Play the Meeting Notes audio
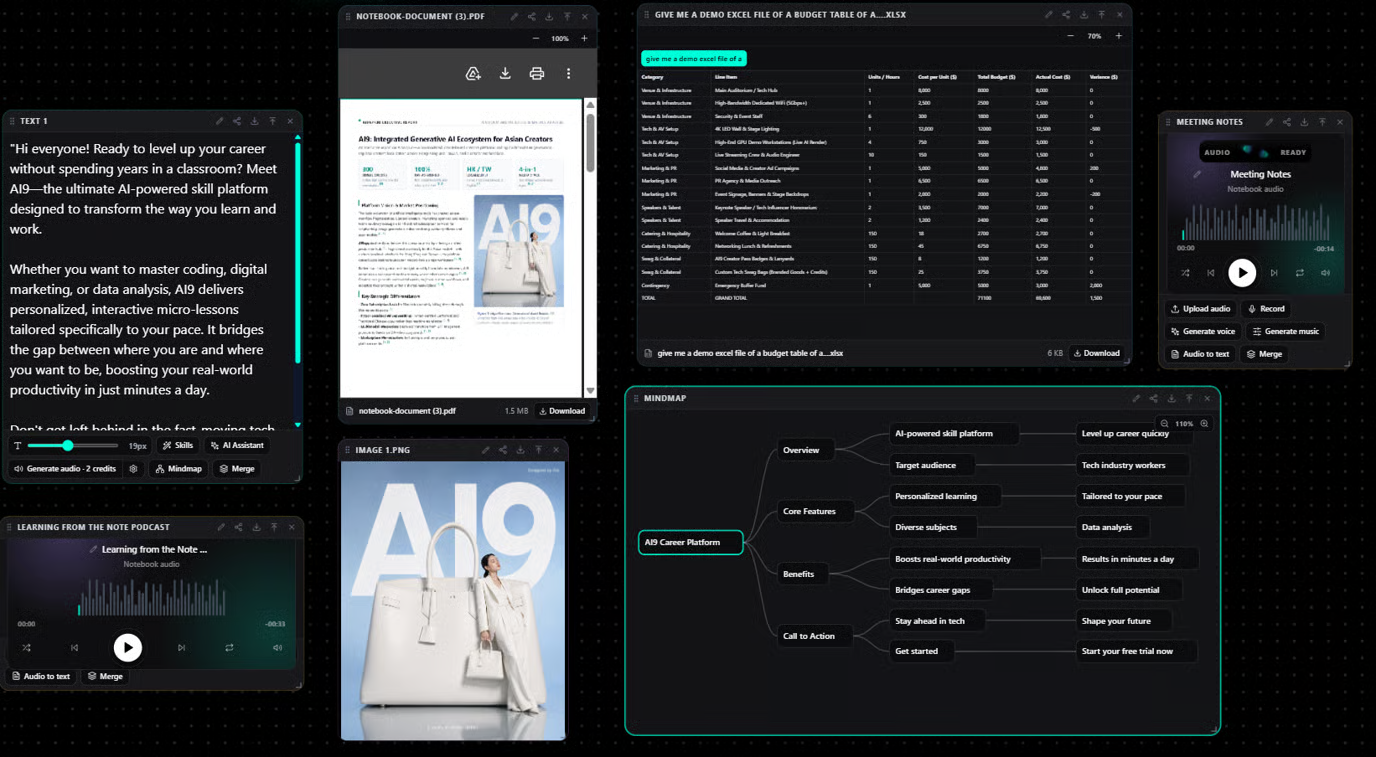This screenshot has height=757, width=1376. [1242, 273]
